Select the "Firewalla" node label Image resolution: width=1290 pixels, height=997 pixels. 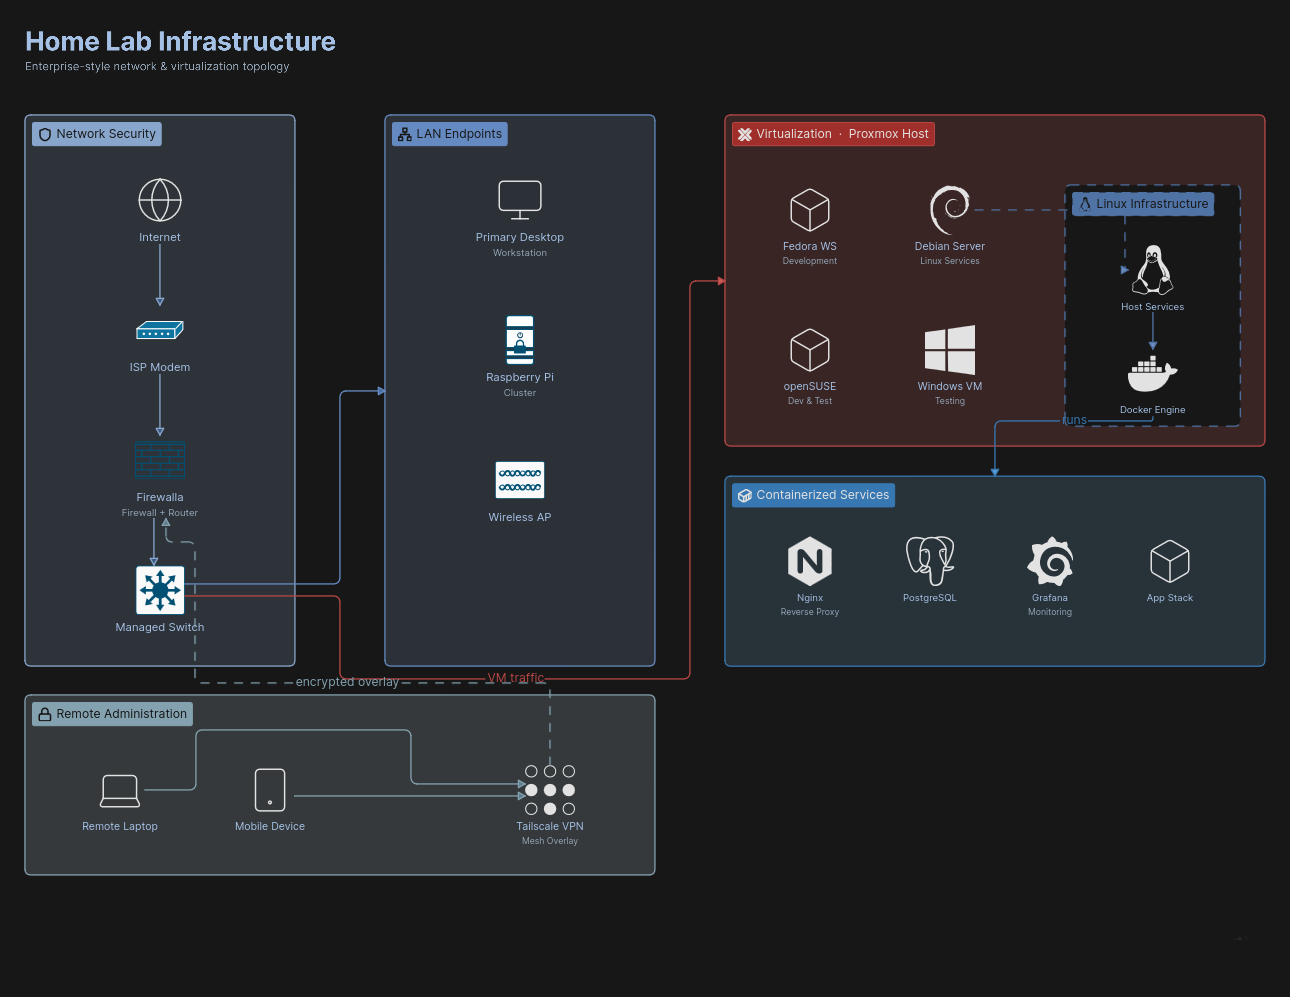(160, 498)
